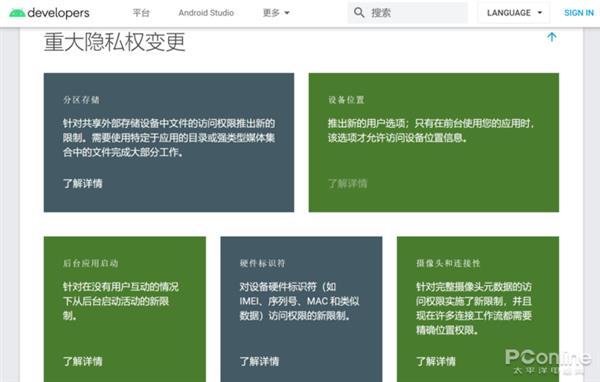Click 了解详情 in the 分区存储 card
Screen dimensions: 600x382
tap(83, 183)
